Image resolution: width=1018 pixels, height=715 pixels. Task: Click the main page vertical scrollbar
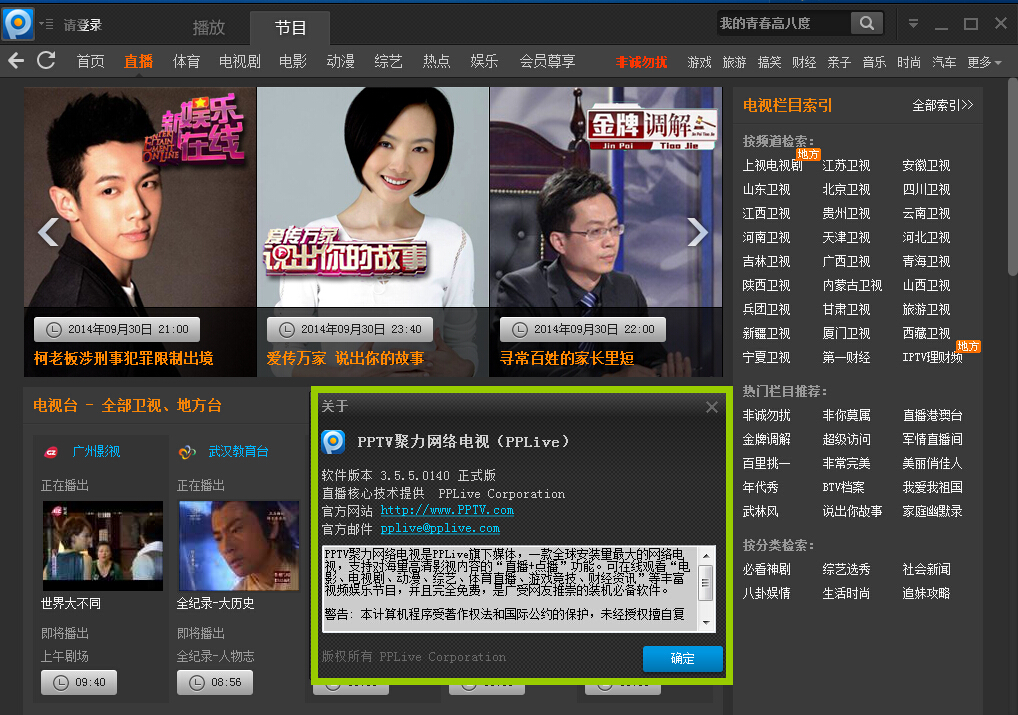[x=1013, y=177]
